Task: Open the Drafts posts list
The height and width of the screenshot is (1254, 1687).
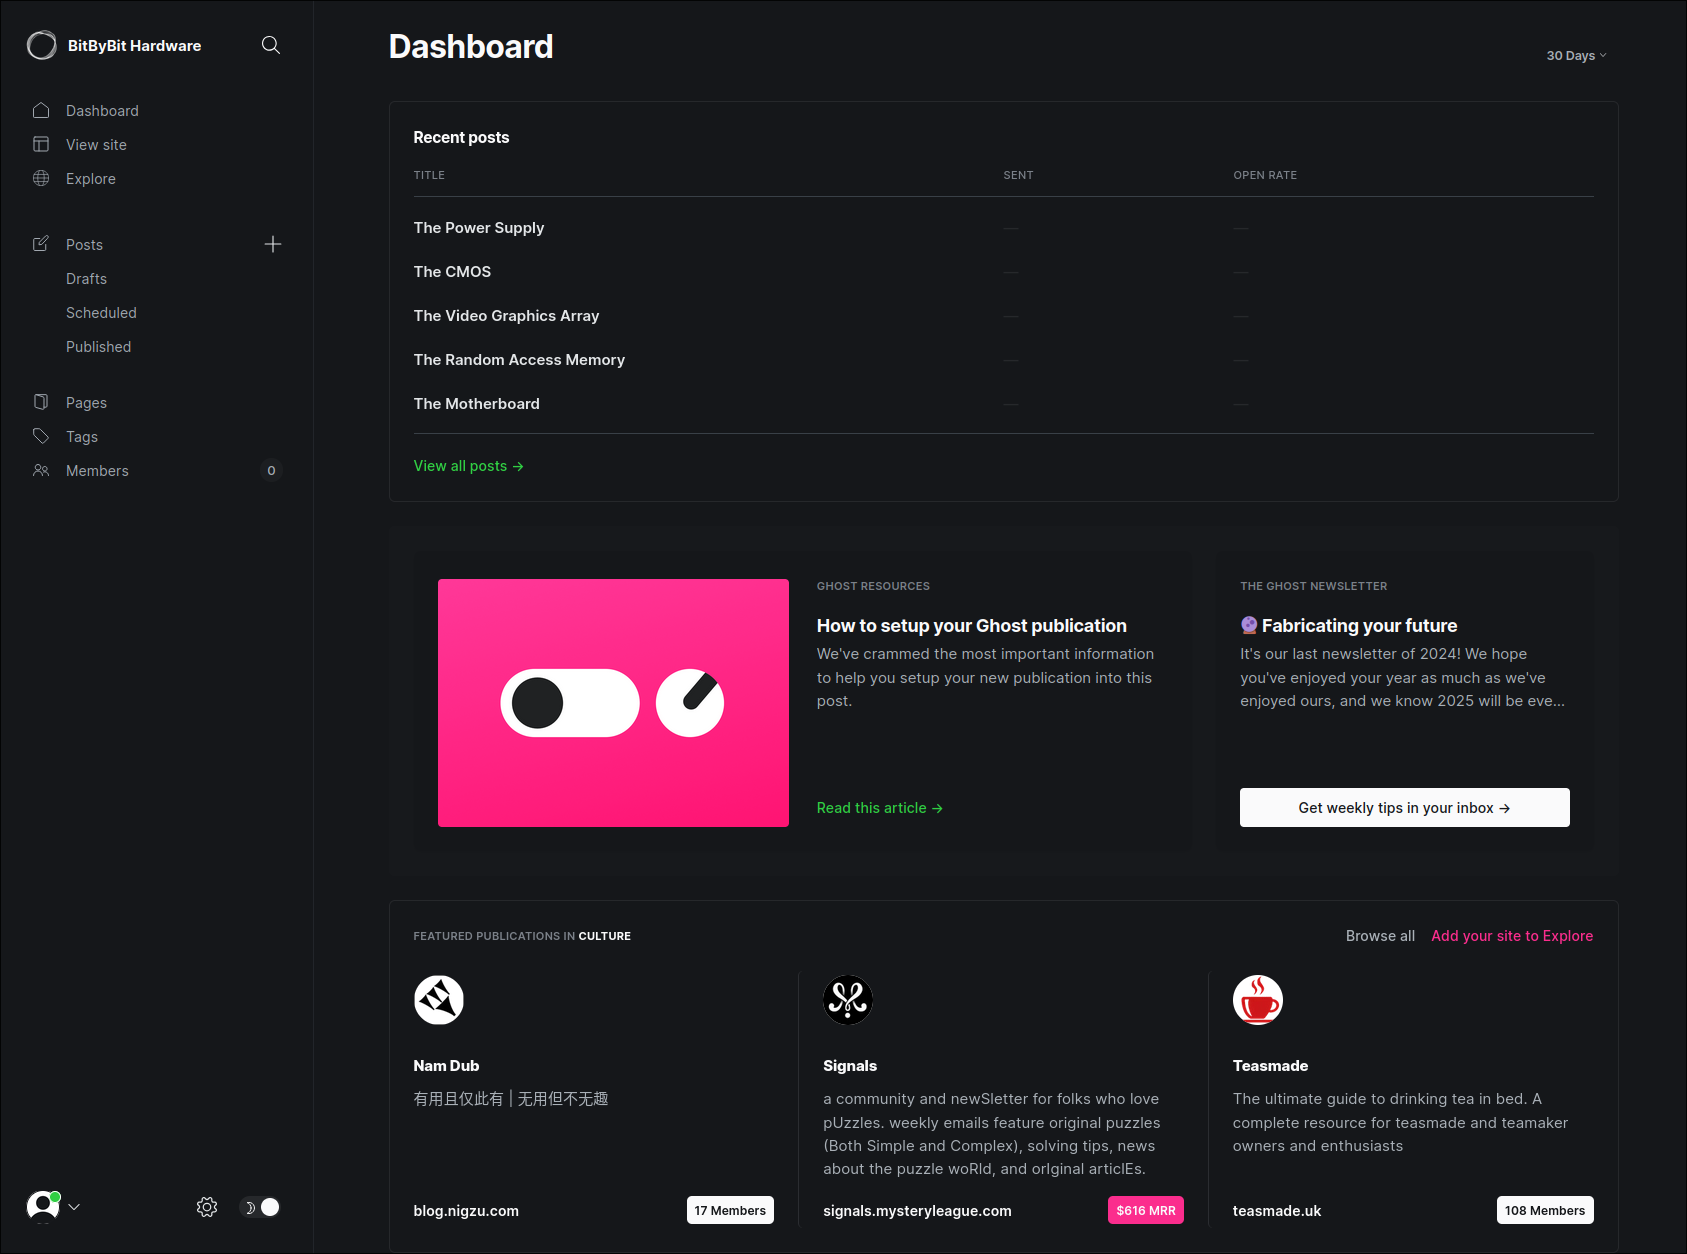Action: pos(86,279)
